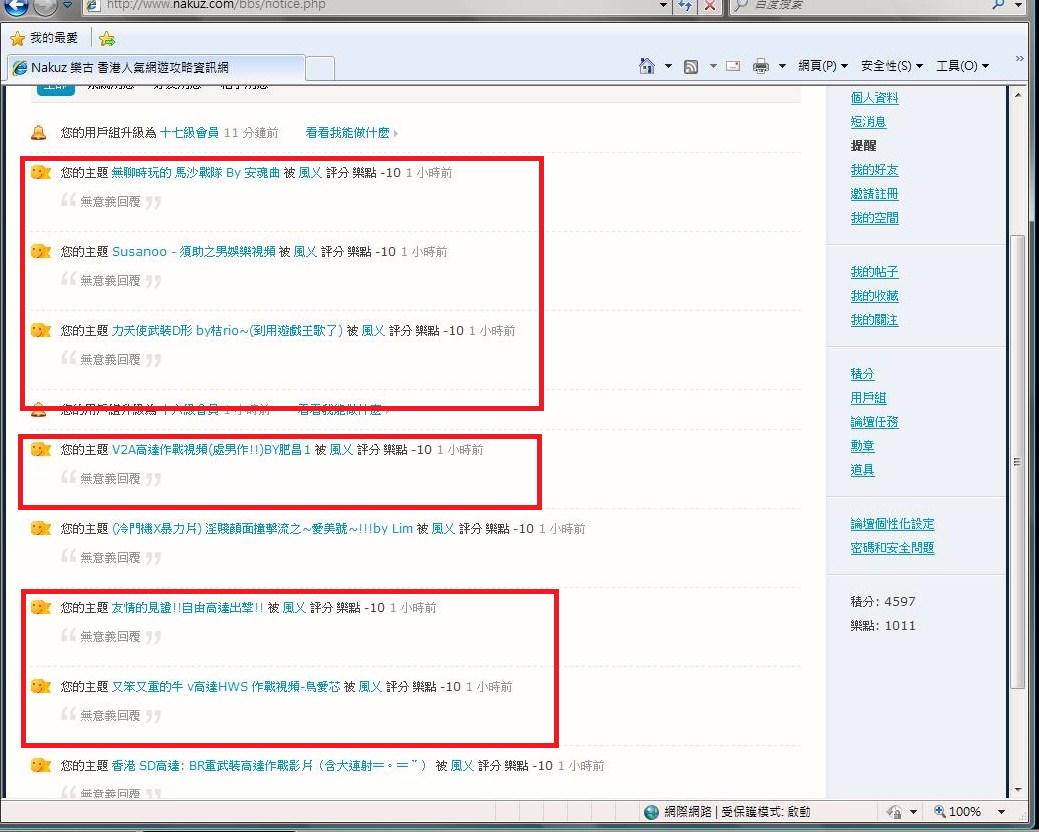
Task: Open the 我的收藏 sidebar link
Action: [x=874, y=296]
